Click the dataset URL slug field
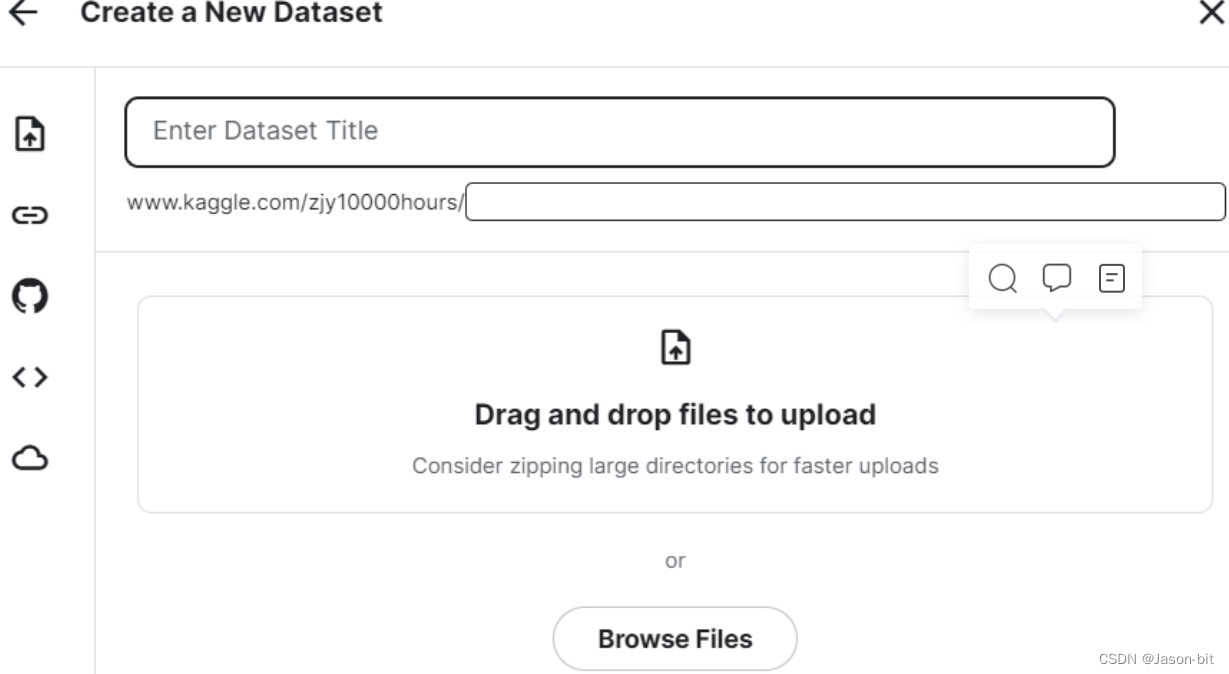The height and width of the screenshot is (674, 1229). tap(845, 201)
